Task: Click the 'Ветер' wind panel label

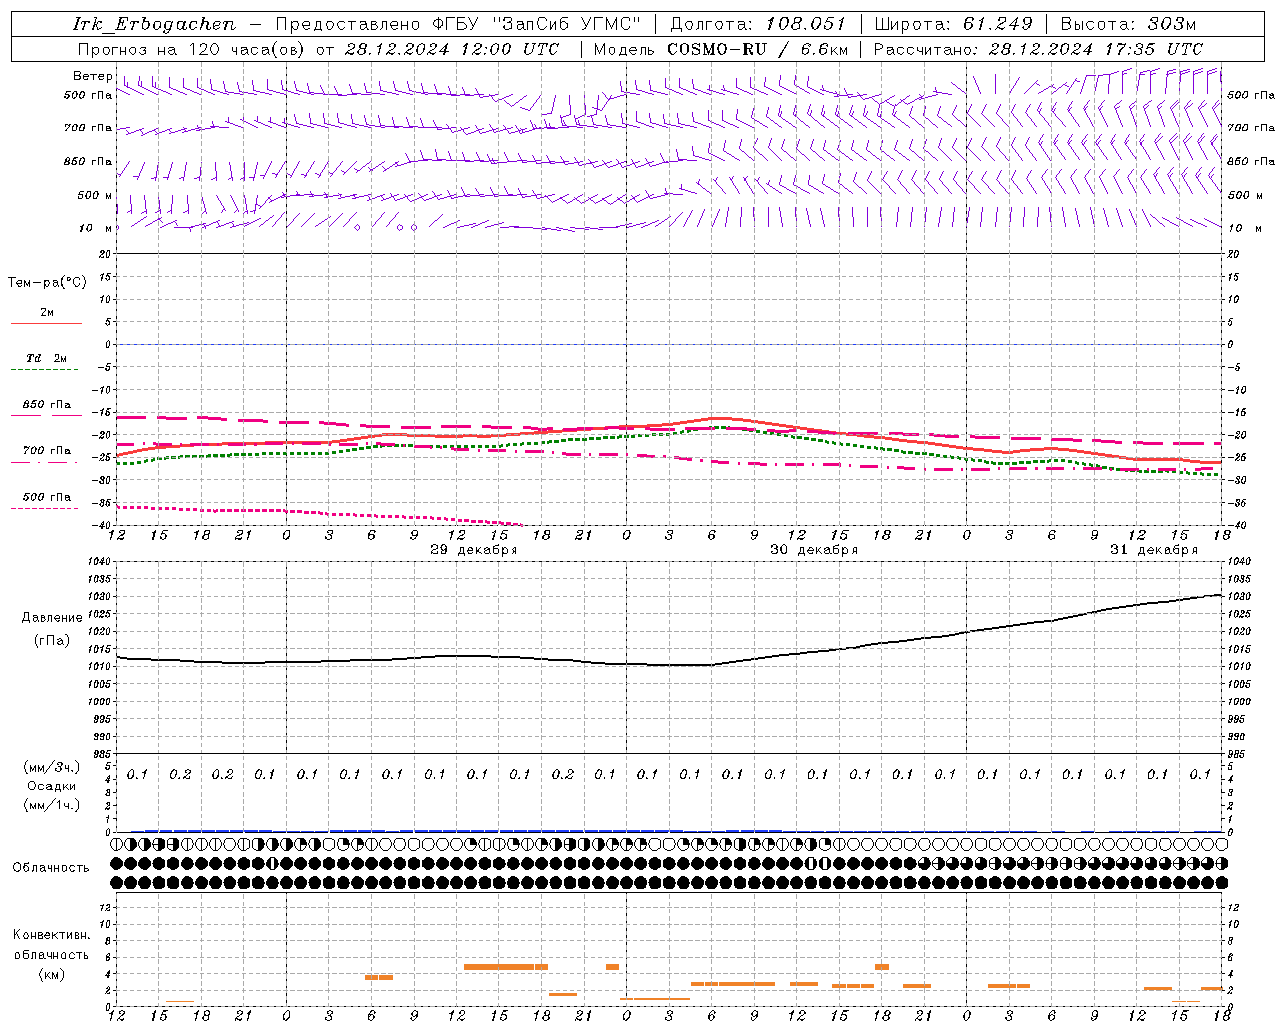Action: (x=92, y=76)
